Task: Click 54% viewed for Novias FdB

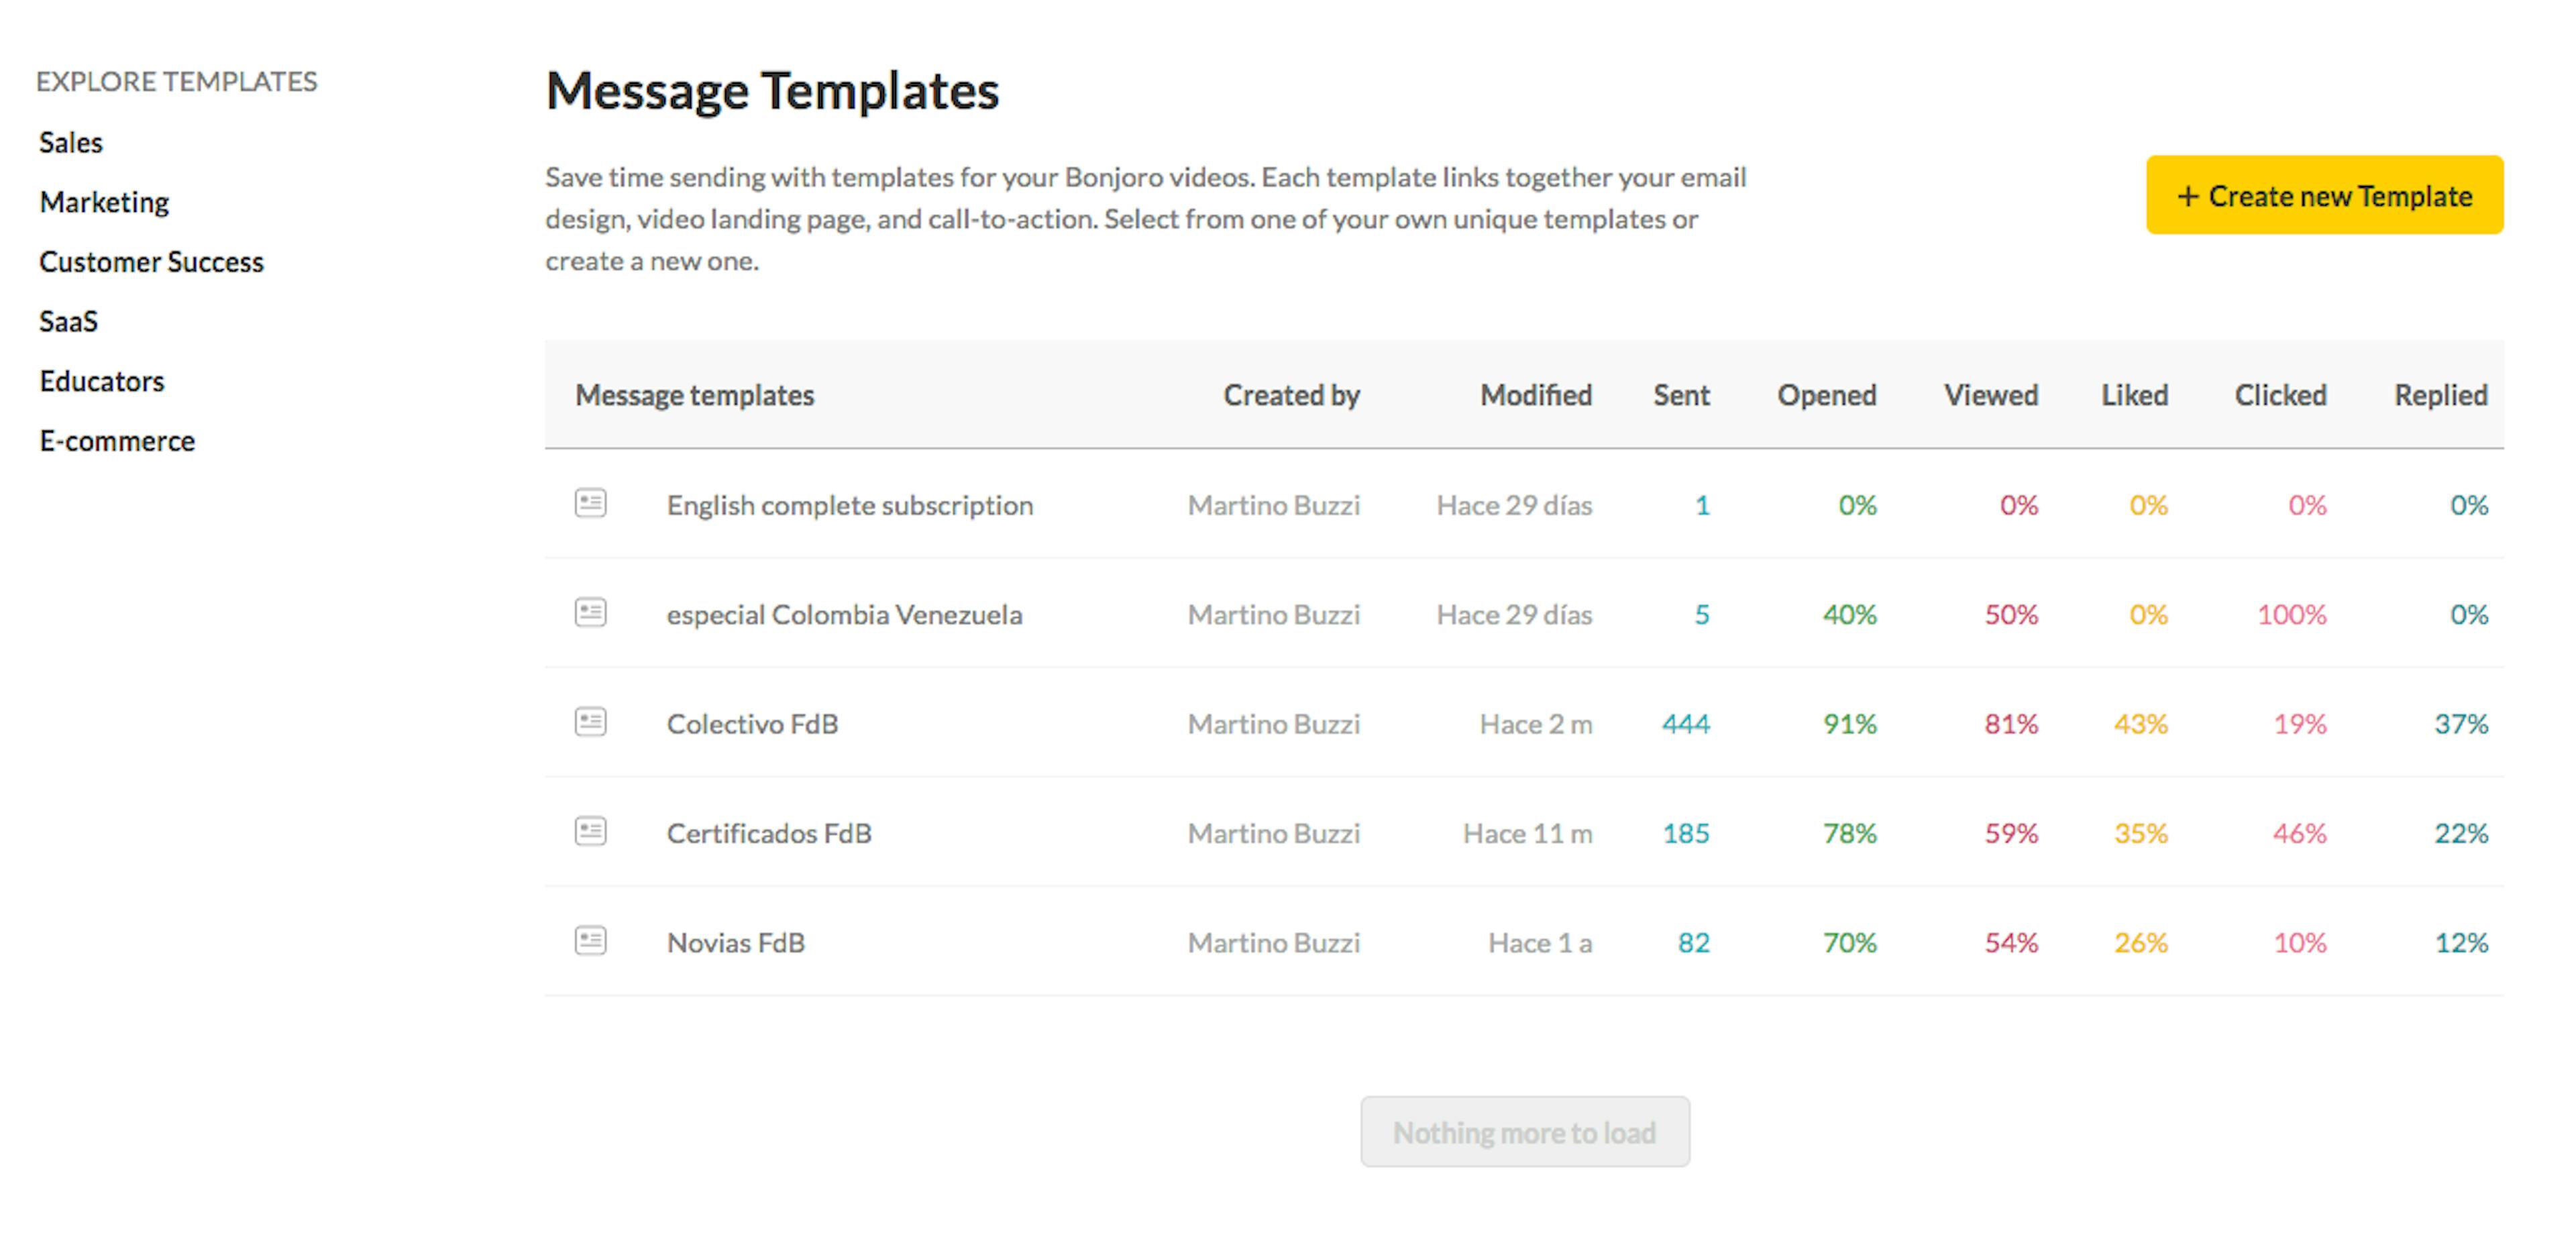Action: click(x=2011, y=943)
